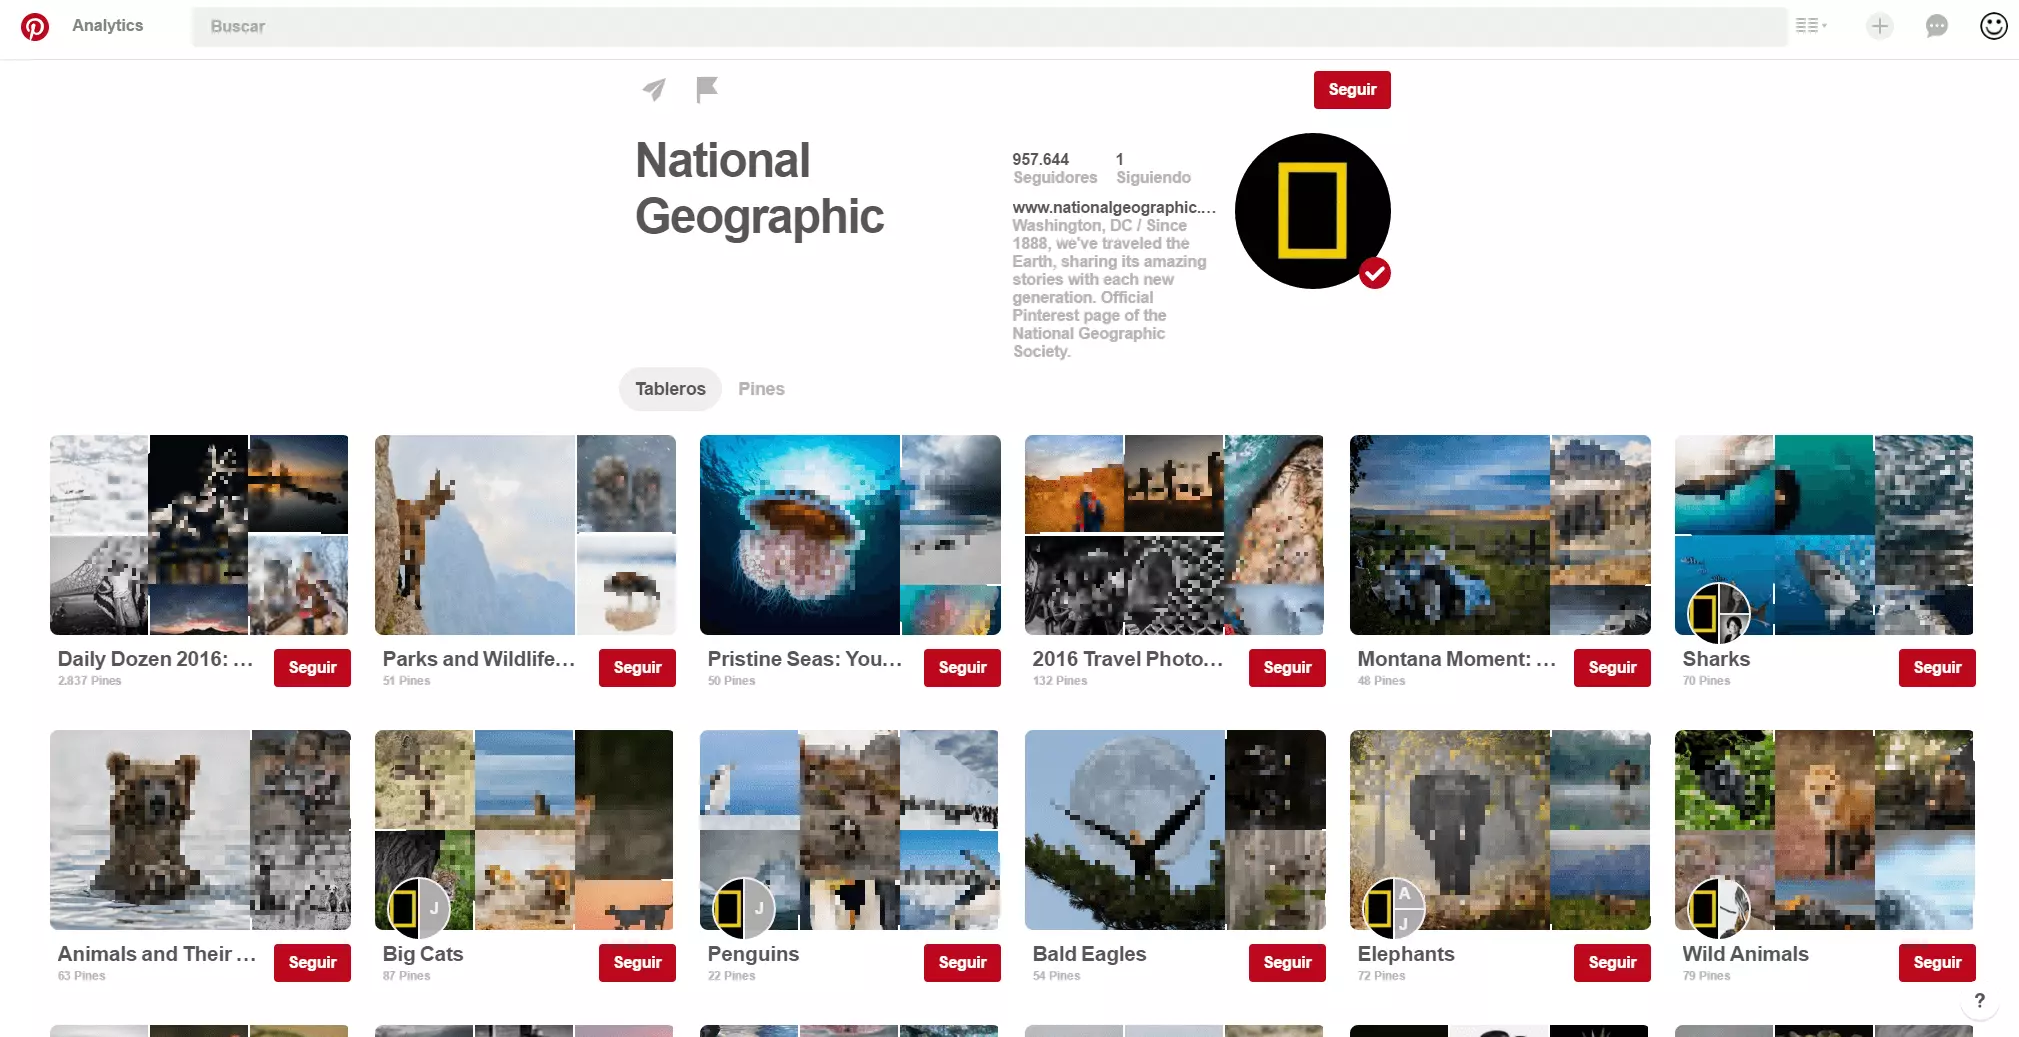Click the National Geographic profile logo

pyautogui.click(x=1313, y=211)
